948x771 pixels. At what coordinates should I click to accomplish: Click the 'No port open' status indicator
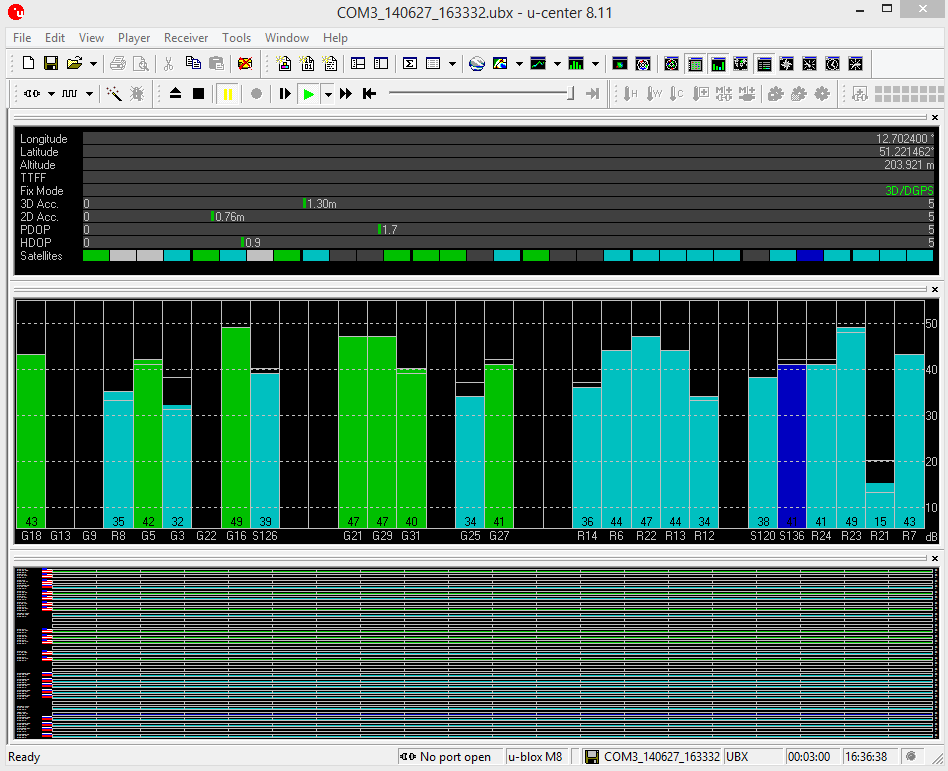(447, 757)
